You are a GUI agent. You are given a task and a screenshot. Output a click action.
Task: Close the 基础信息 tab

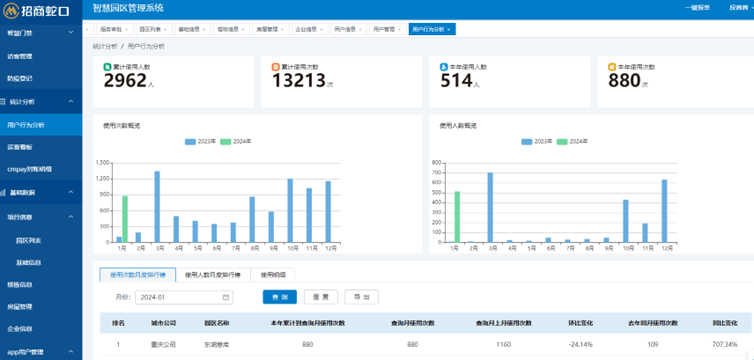click(x=204, y=29)
